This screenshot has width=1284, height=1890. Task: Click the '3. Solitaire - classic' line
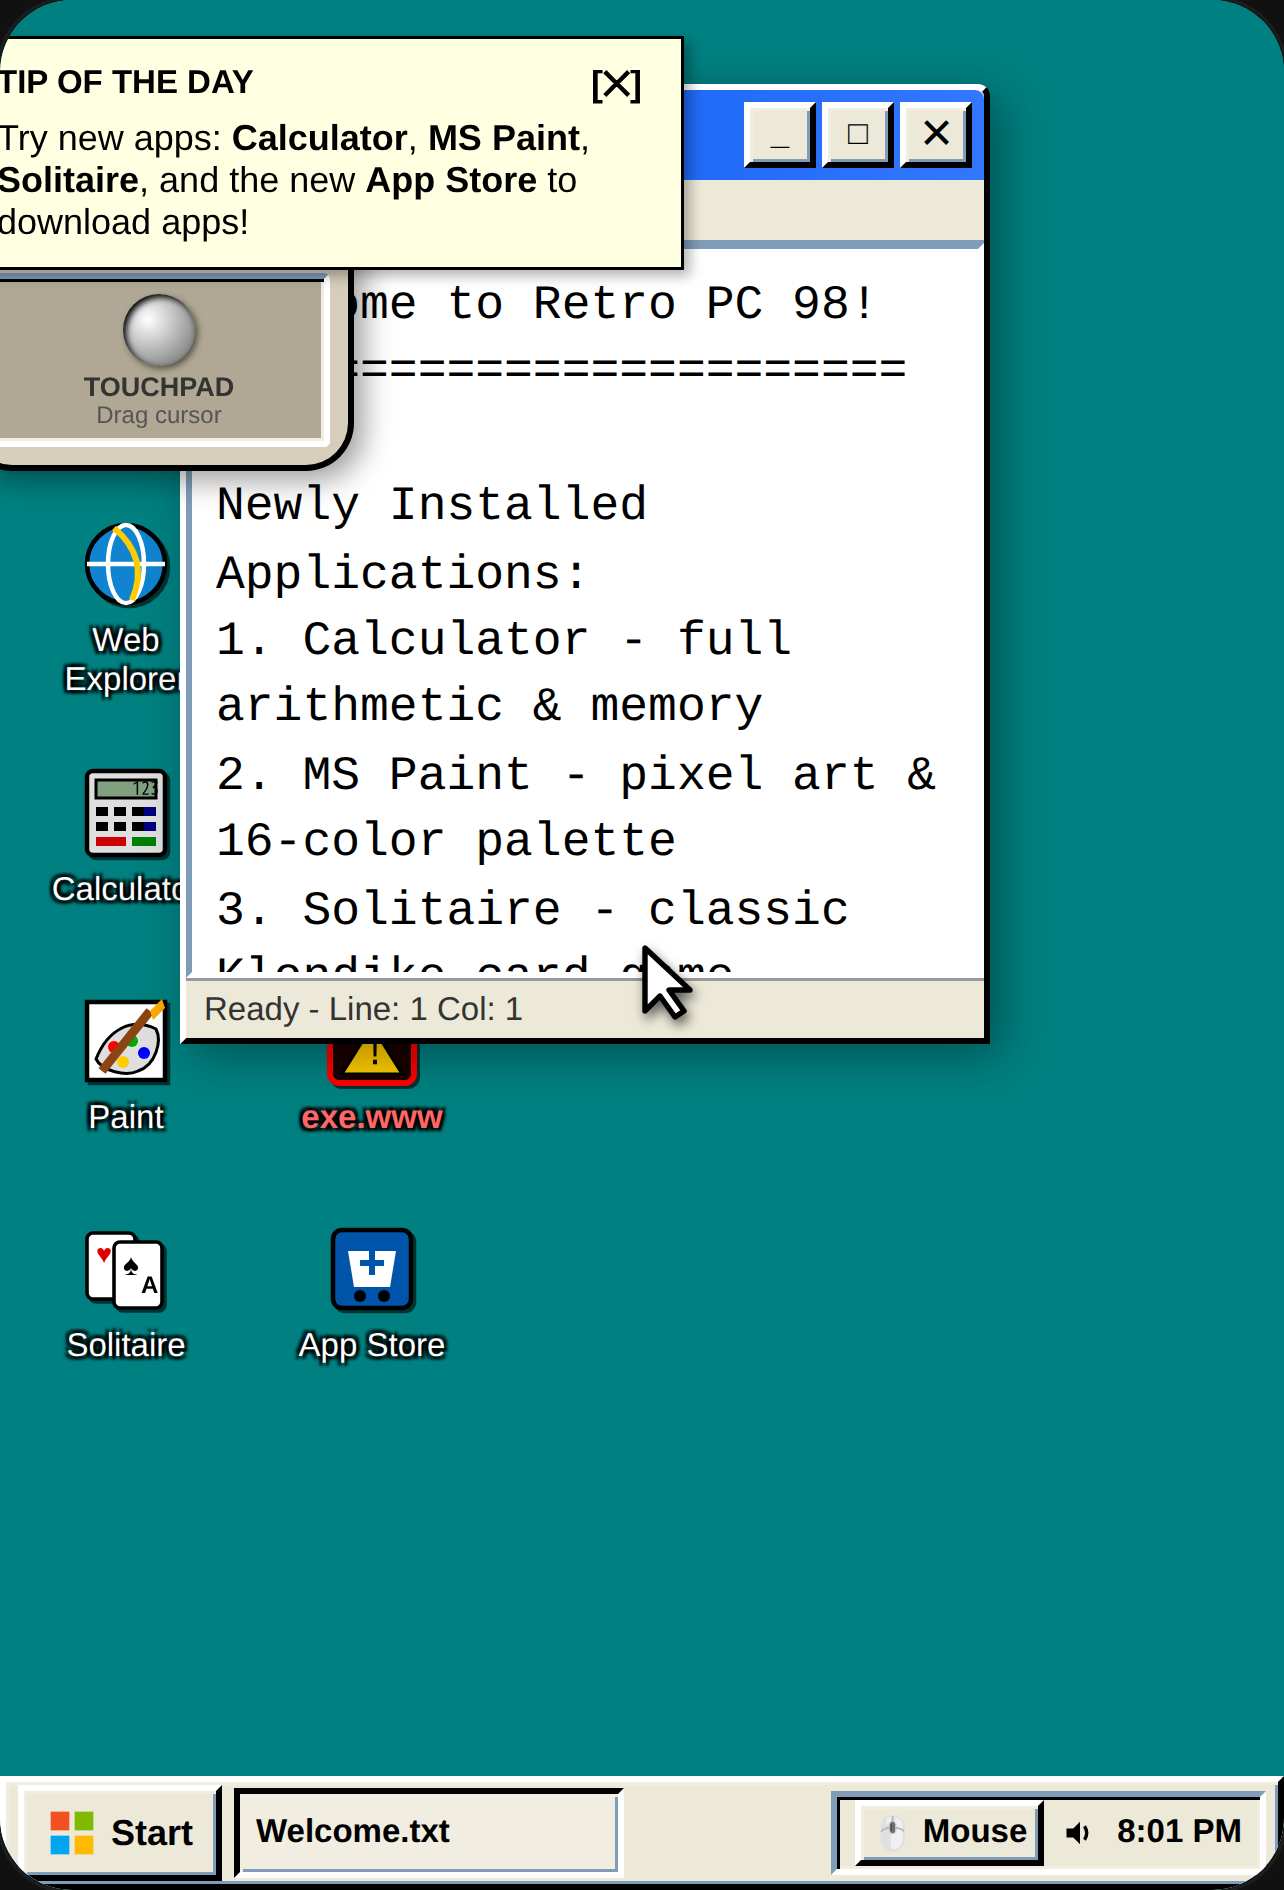tap(533, 909)
